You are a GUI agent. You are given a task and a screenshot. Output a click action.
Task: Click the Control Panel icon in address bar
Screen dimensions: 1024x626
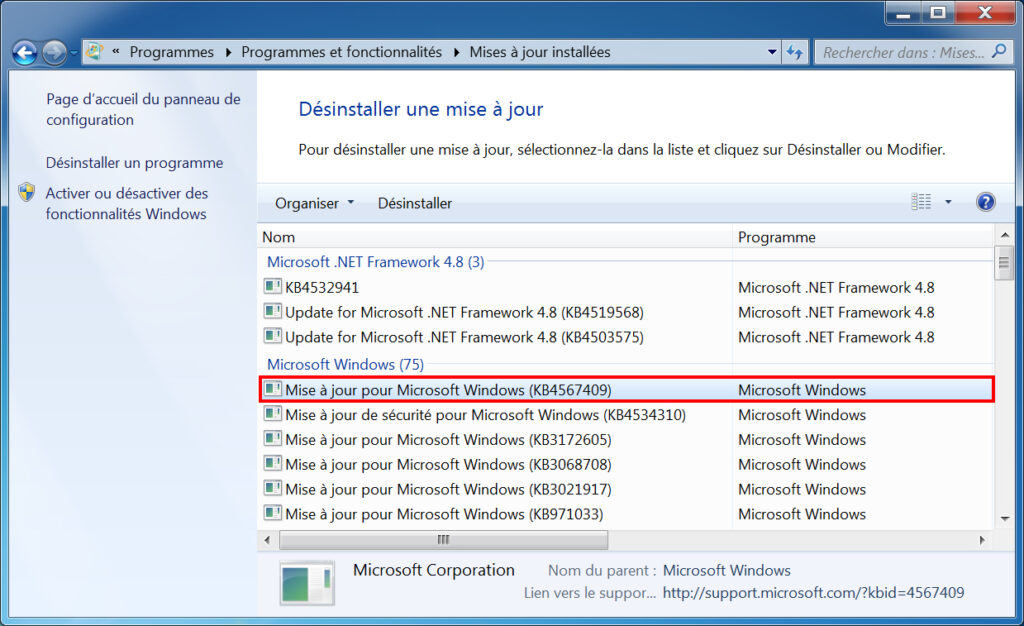pos(95,52)
